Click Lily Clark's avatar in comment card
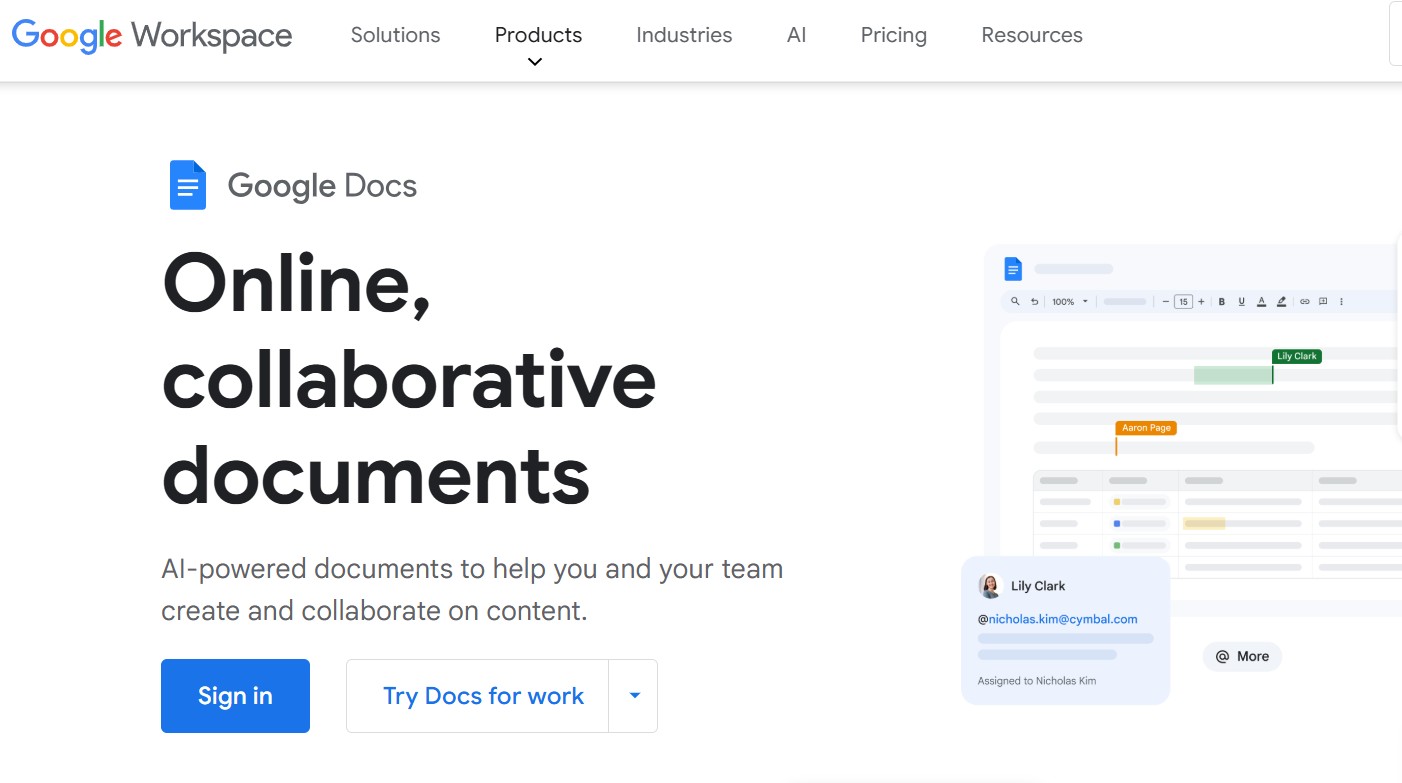Image resolution: width=1402 pixels, height=783 pixels. point(990,586)
